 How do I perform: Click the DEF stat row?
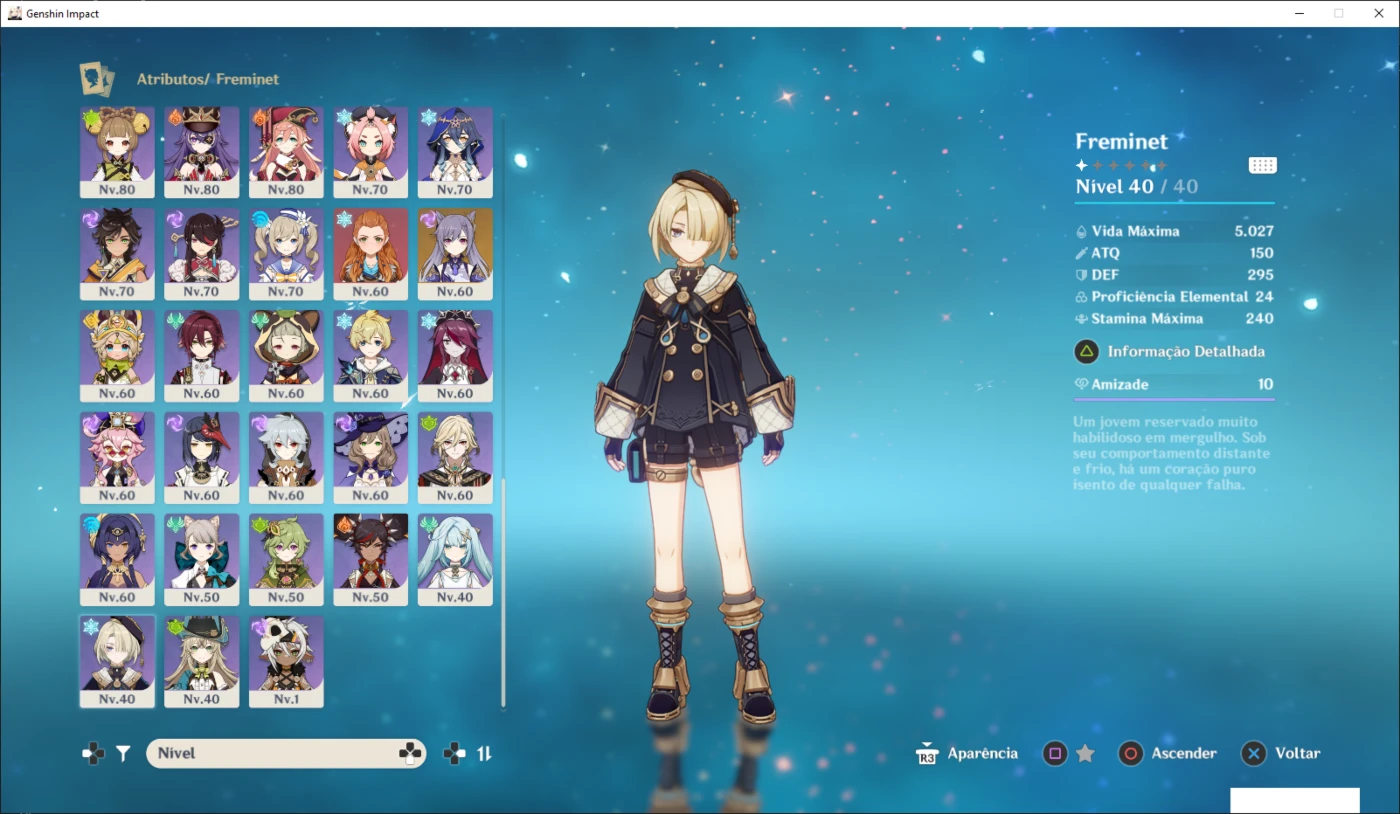1174,275
